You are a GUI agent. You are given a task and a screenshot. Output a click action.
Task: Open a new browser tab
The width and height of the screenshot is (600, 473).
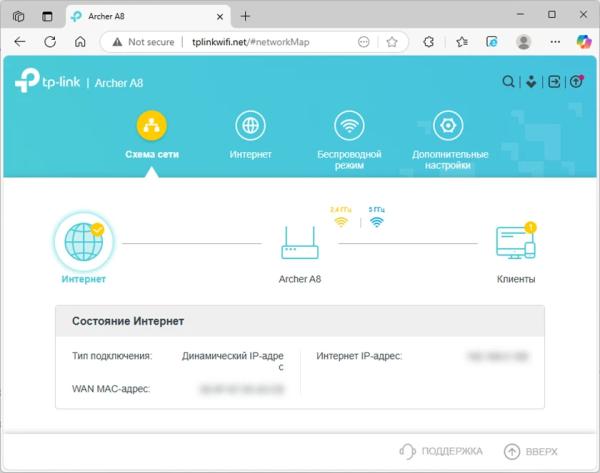(245, 16)
